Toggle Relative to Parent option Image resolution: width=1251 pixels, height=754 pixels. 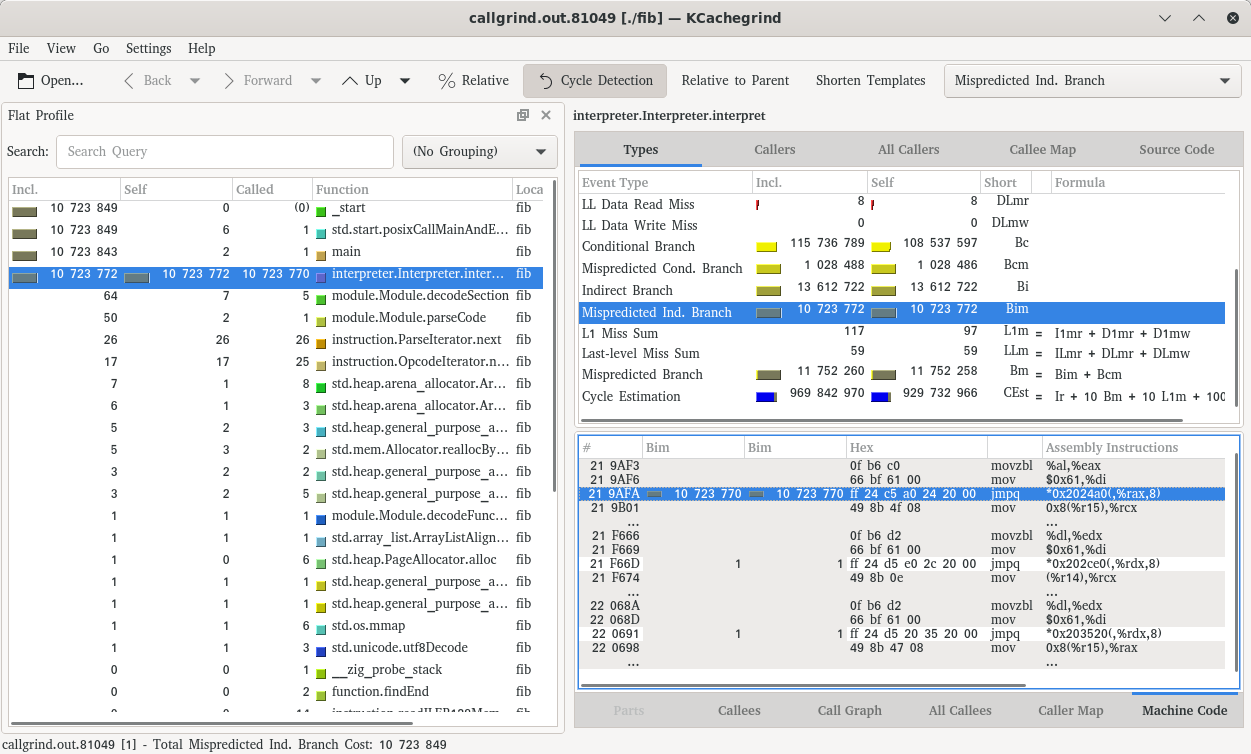pos(735,81)
